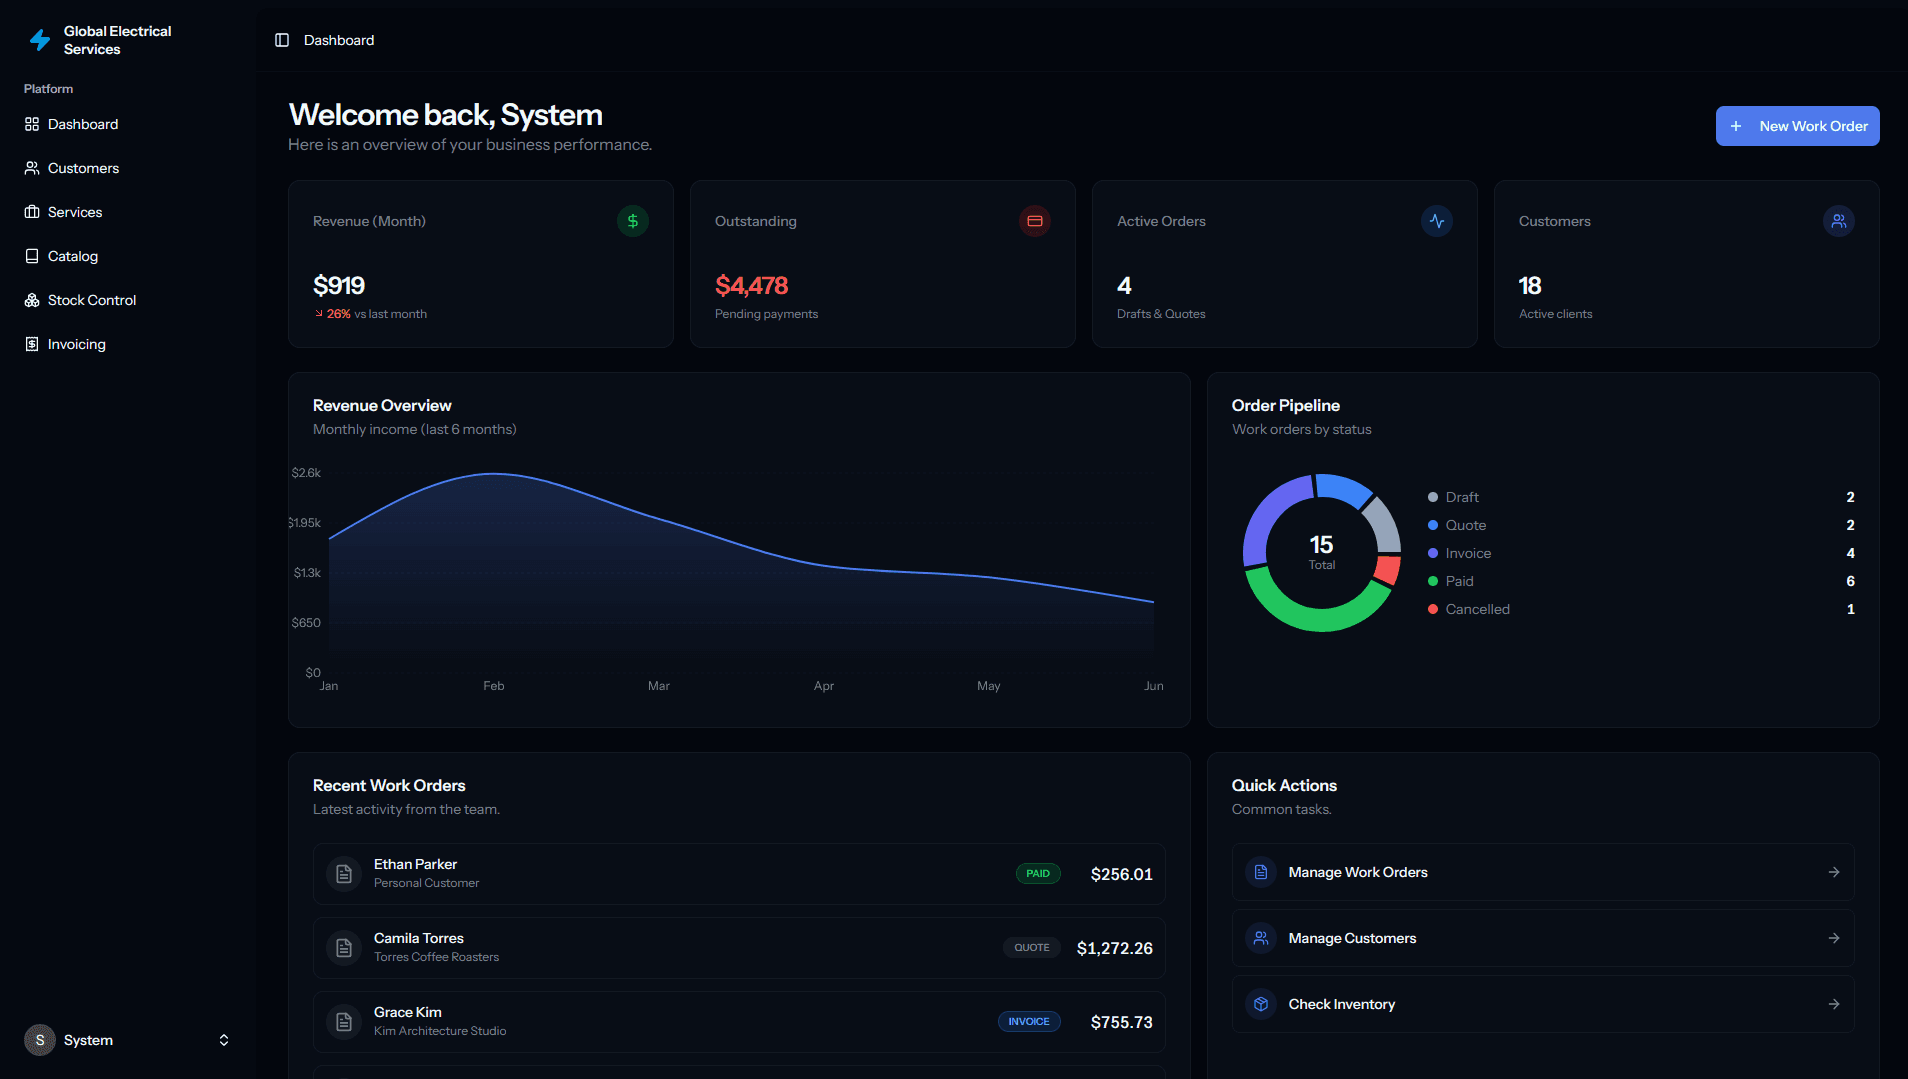Image resolution: width=1908 pixels, height=1079 pixels.
Task: Click the document icon beside Ethan Parker
Action: [344, 874]
